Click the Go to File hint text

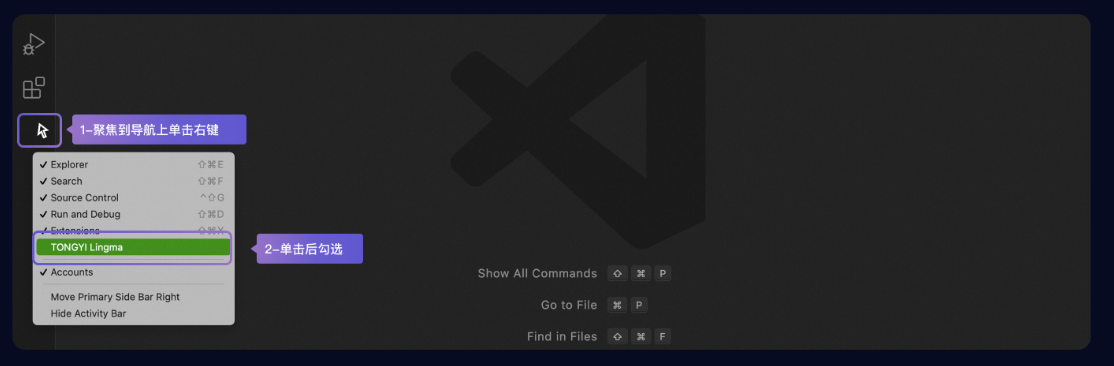[x=568, y=305]
